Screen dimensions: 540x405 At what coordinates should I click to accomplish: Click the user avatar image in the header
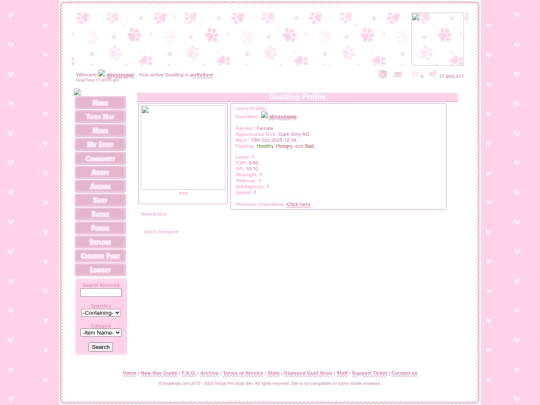[x=437, y=39]
